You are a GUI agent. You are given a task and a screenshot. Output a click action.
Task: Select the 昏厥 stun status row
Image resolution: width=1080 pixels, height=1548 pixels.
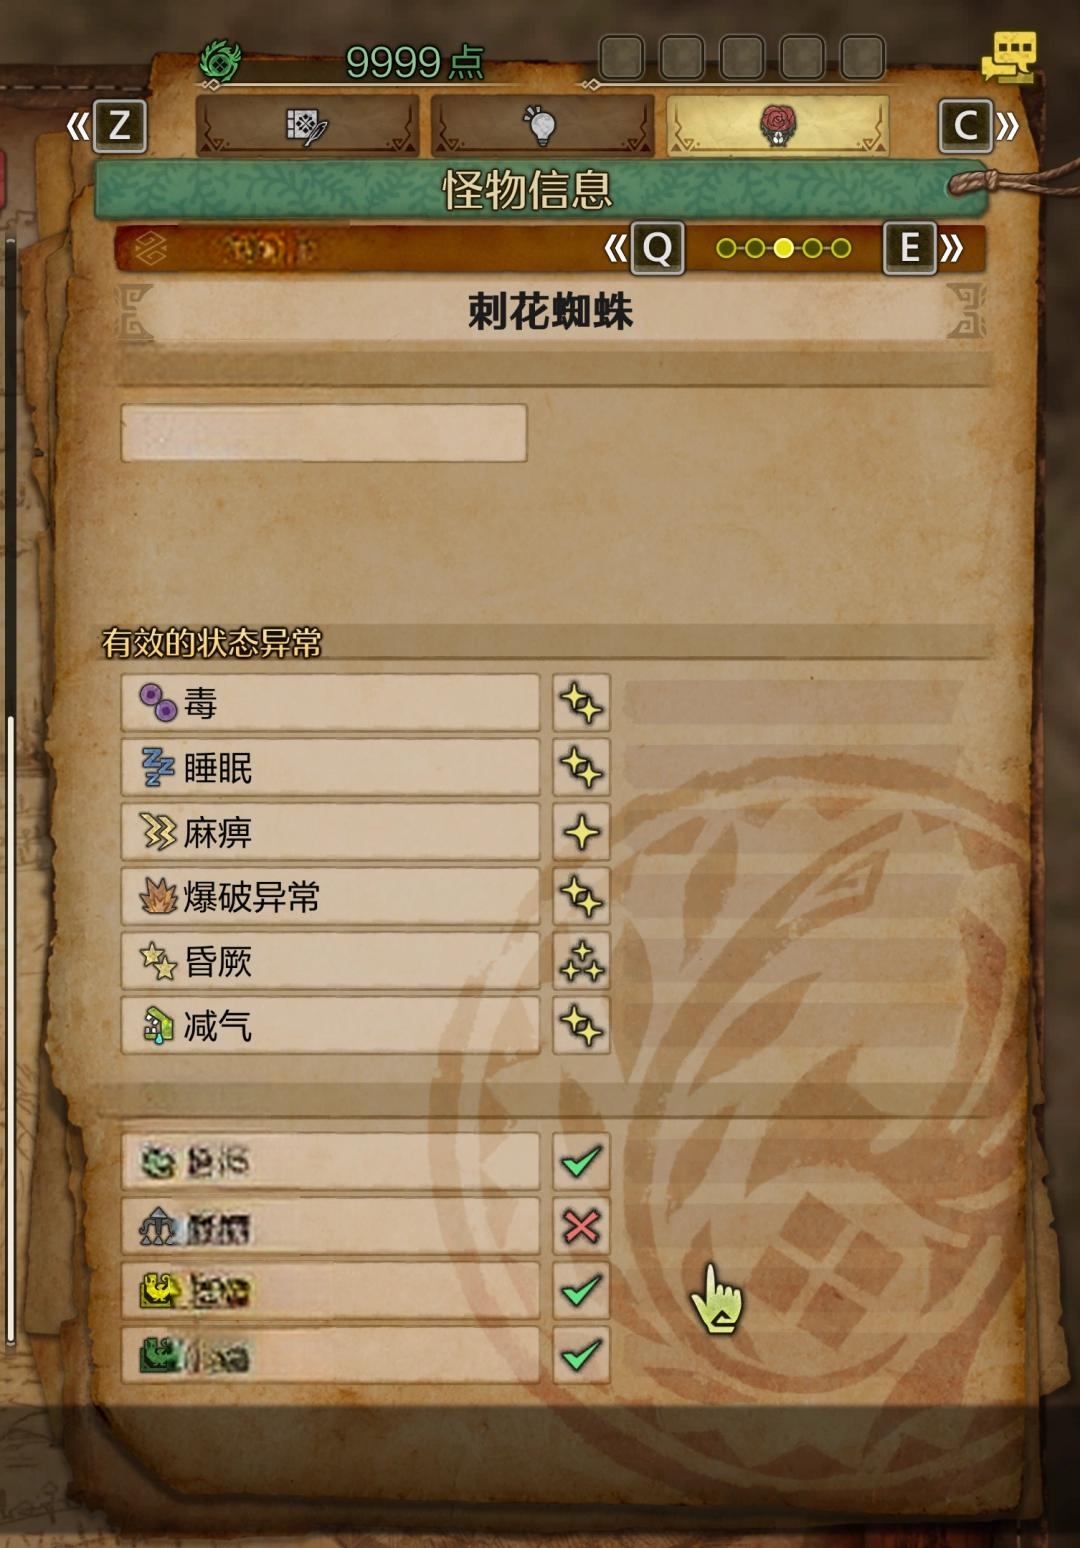click(x=330, y=961)
